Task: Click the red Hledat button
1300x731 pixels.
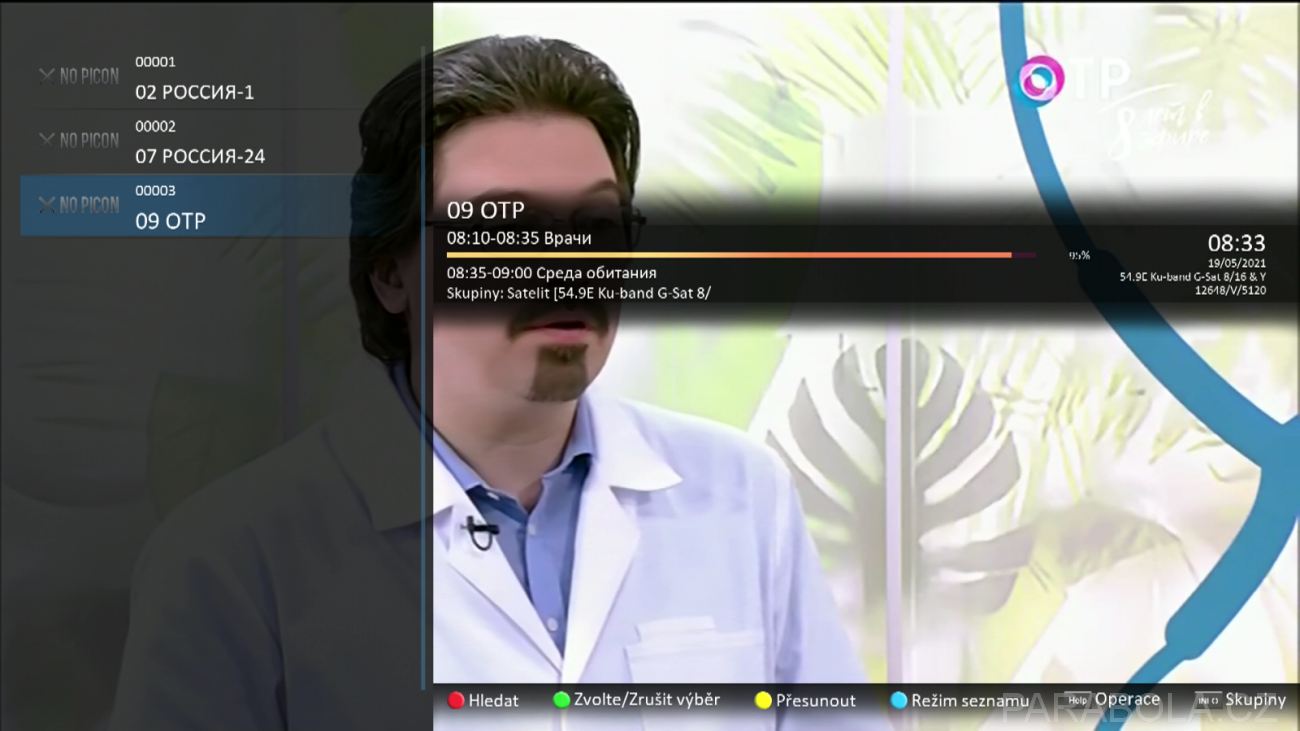Action: point(456,701)
